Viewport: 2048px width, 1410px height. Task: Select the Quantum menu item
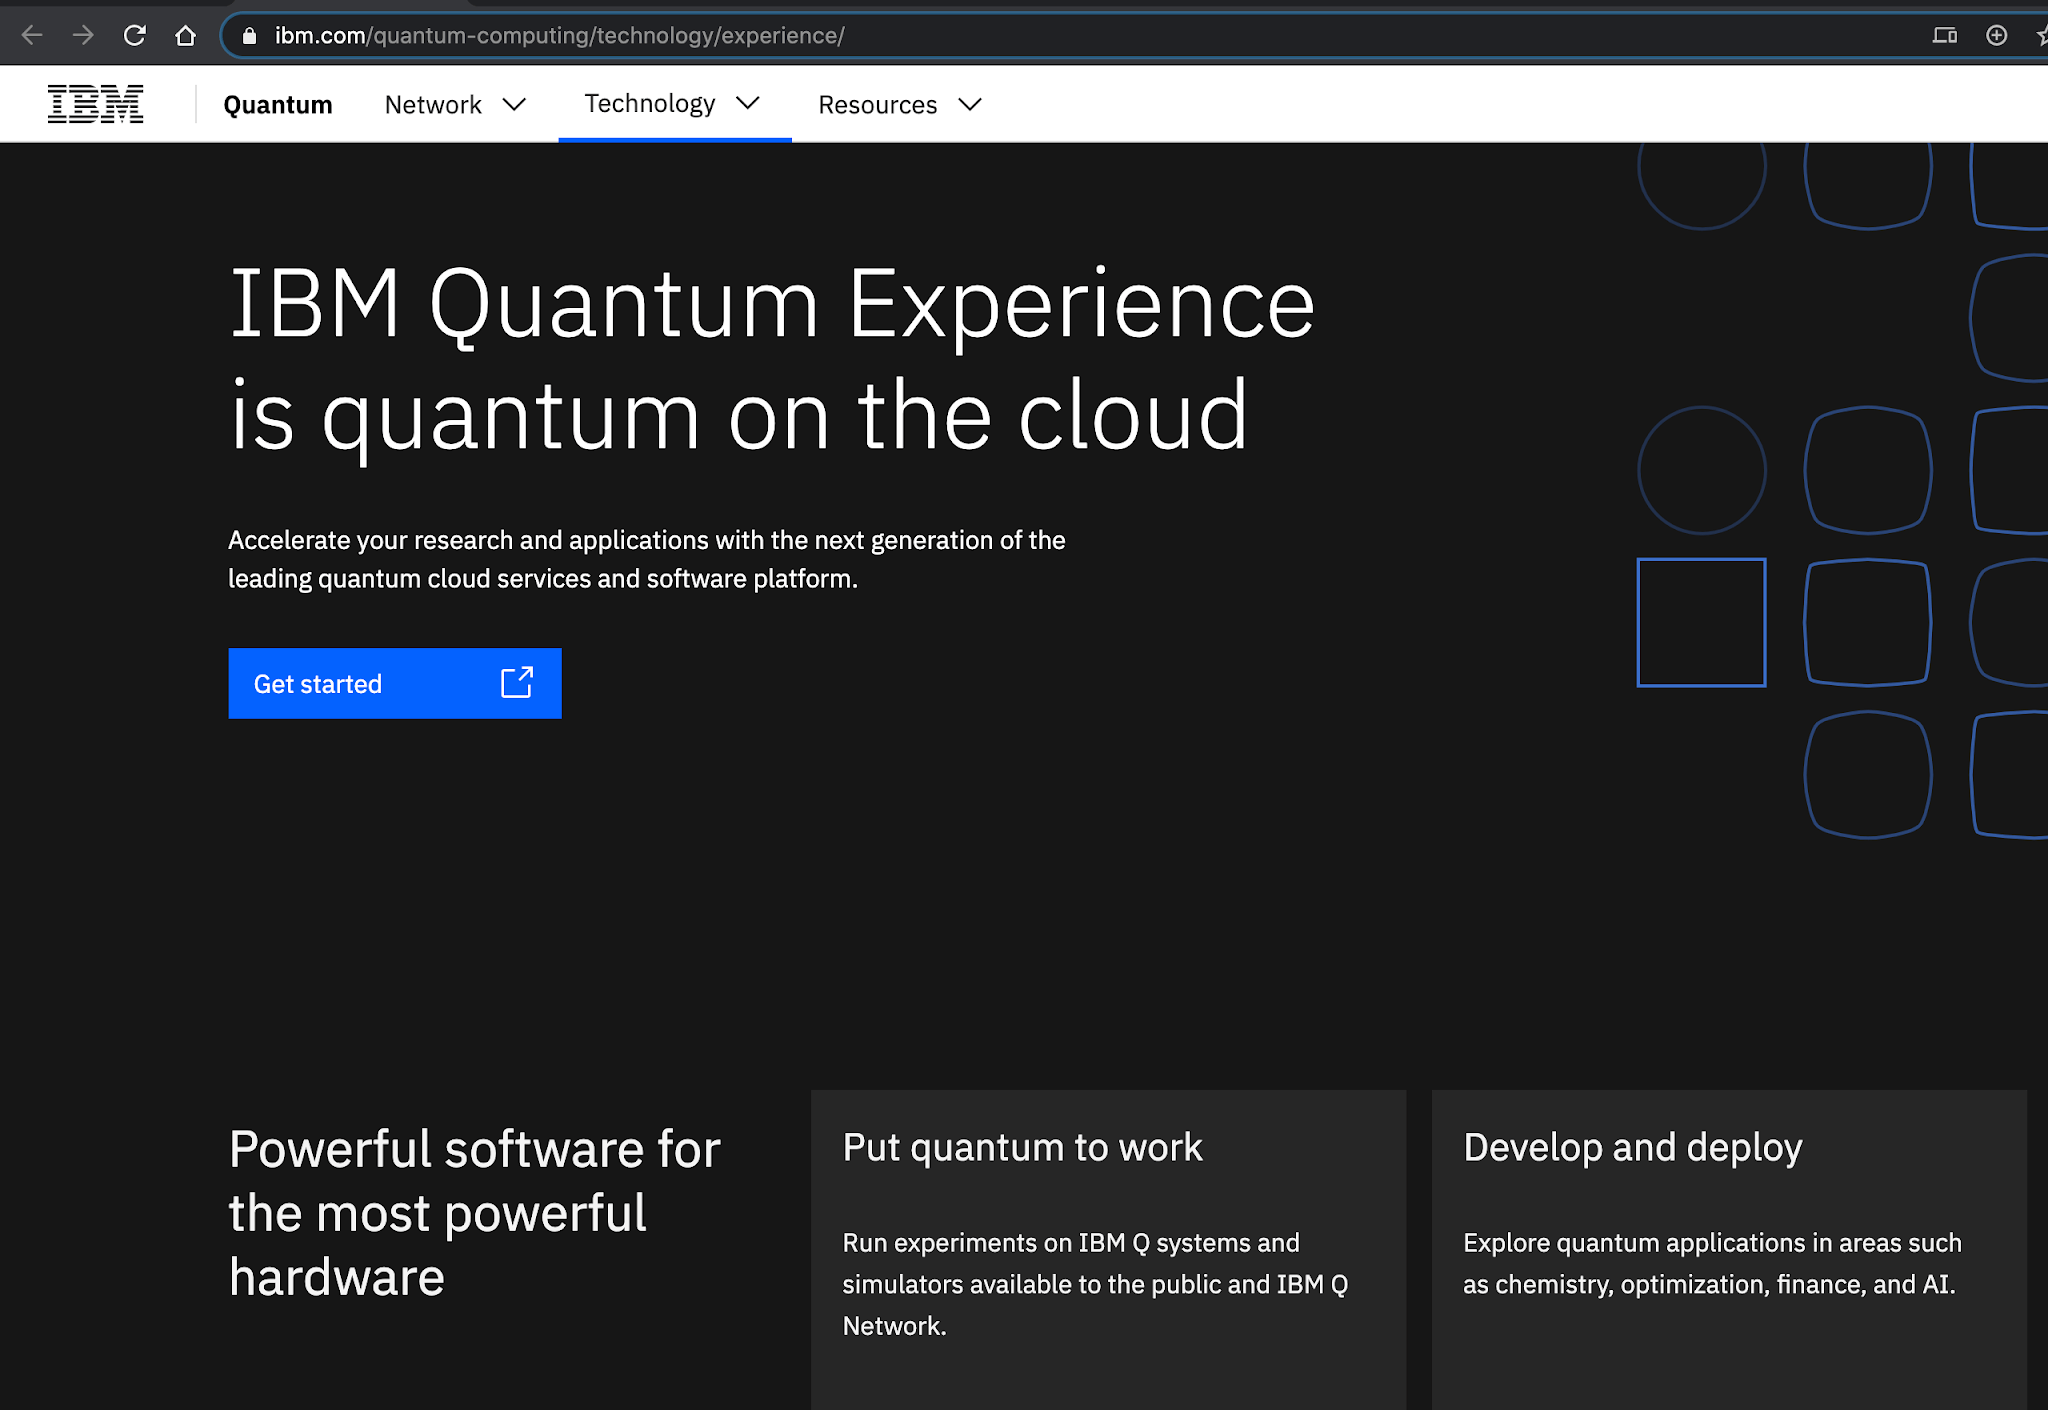278,104
